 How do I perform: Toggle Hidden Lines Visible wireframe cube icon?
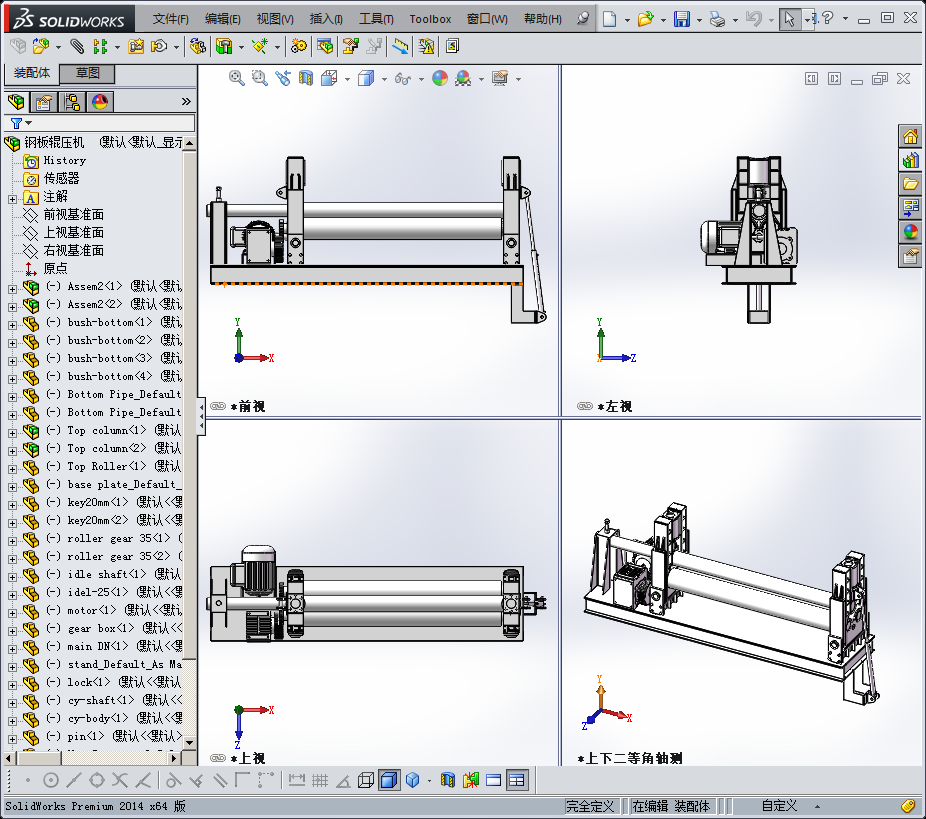(366, 780)
